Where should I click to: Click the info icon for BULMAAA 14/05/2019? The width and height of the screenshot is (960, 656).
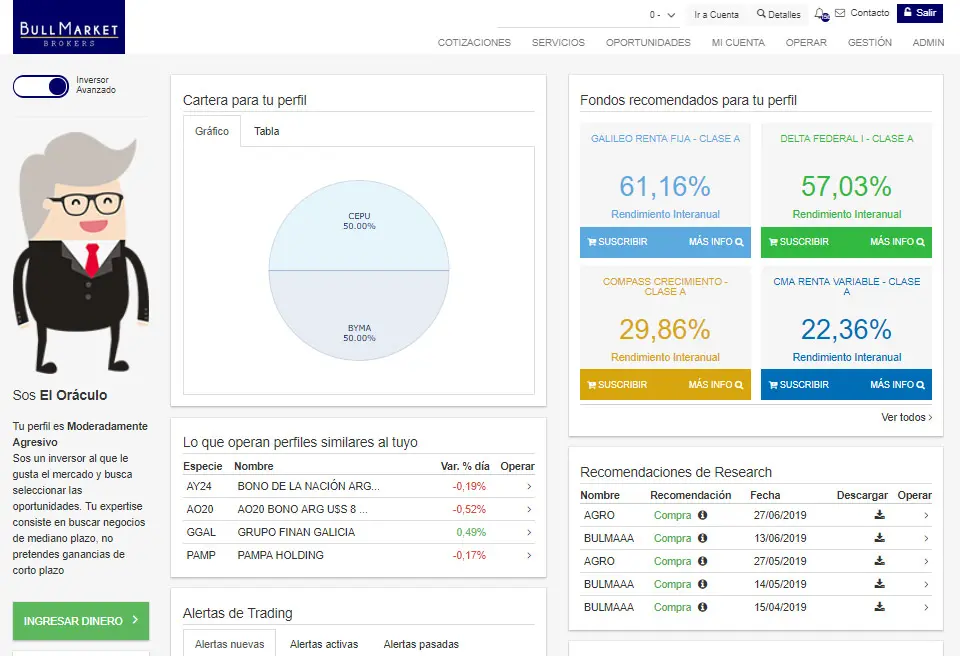[703, 584]
